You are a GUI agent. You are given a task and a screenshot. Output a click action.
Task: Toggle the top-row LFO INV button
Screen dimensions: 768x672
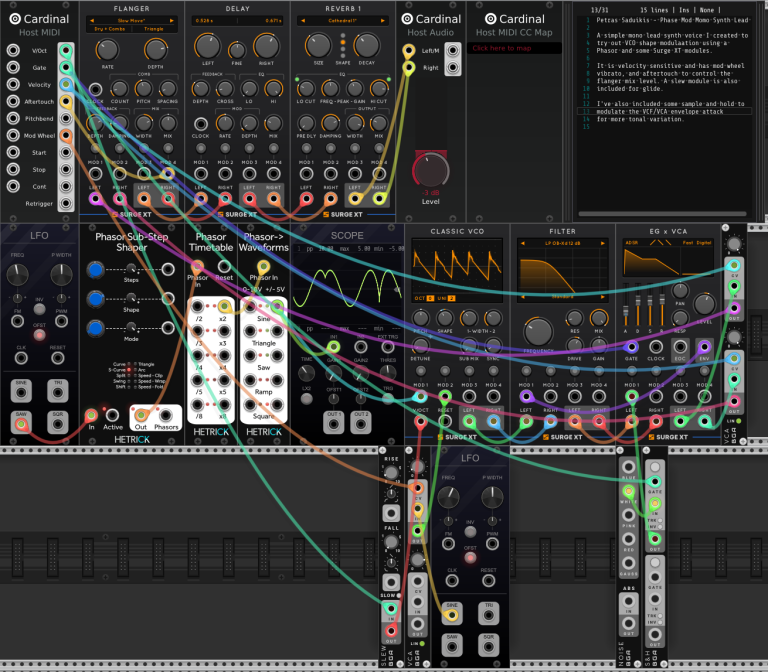click(x=40, y=309)
